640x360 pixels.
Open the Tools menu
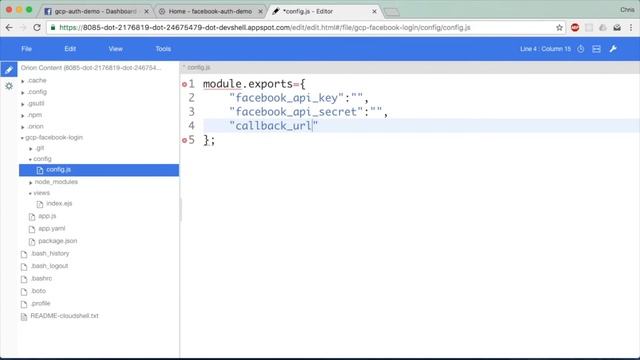click(163, 49)
